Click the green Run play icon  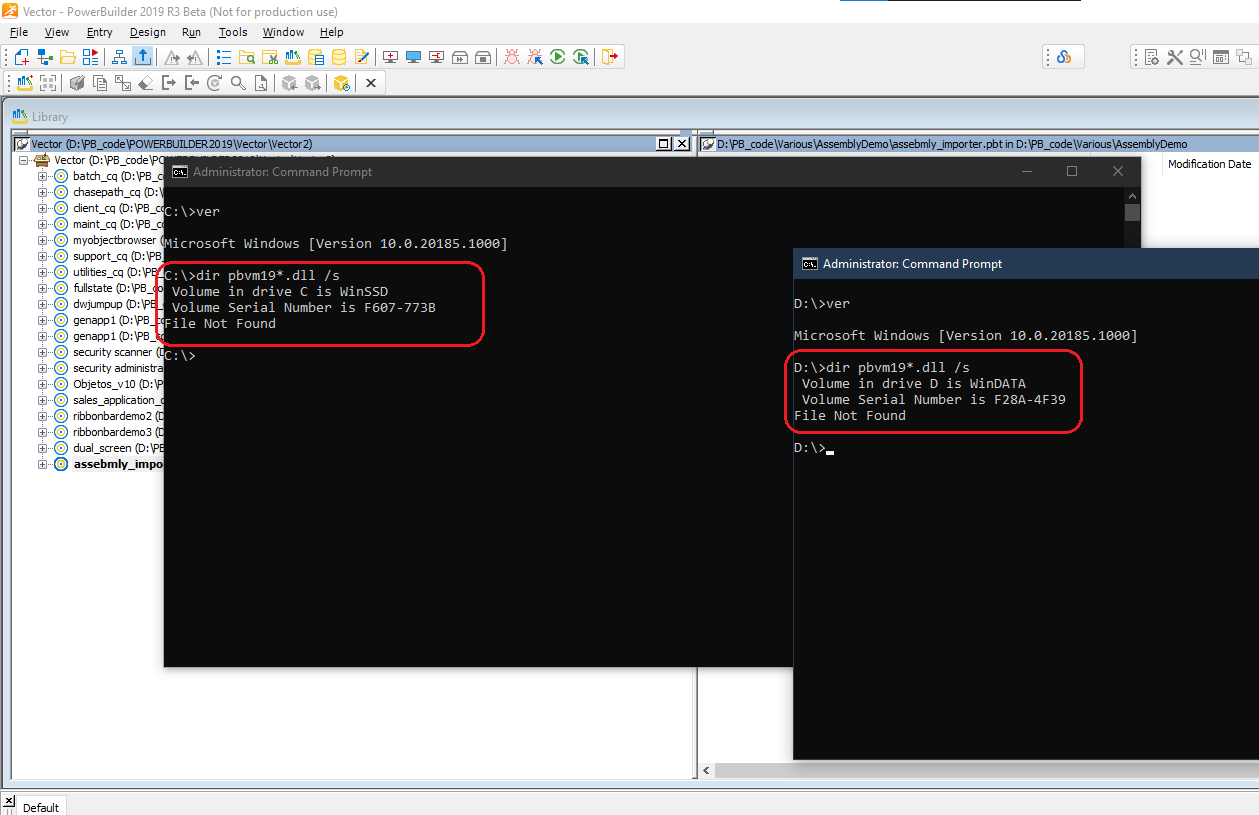pyautogui.click(x=558, y=57)
